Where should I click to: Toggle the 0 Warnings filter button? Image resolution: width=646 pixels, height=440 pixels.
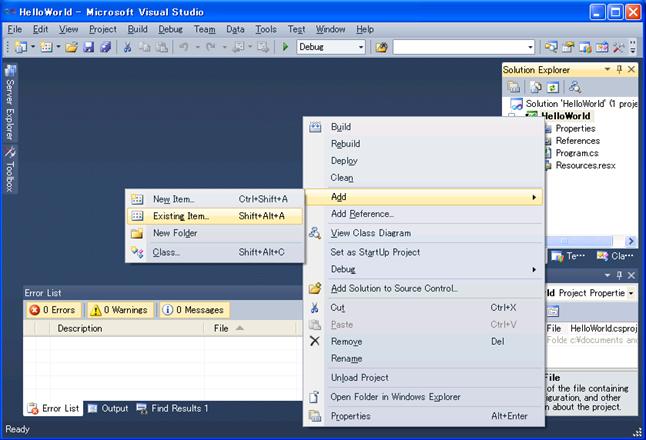(119, 310)
